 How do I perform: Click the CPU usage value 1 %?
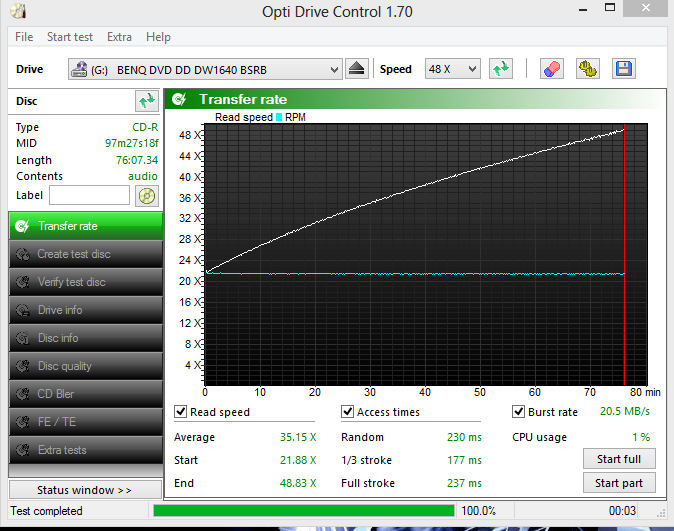coord(641,437)
